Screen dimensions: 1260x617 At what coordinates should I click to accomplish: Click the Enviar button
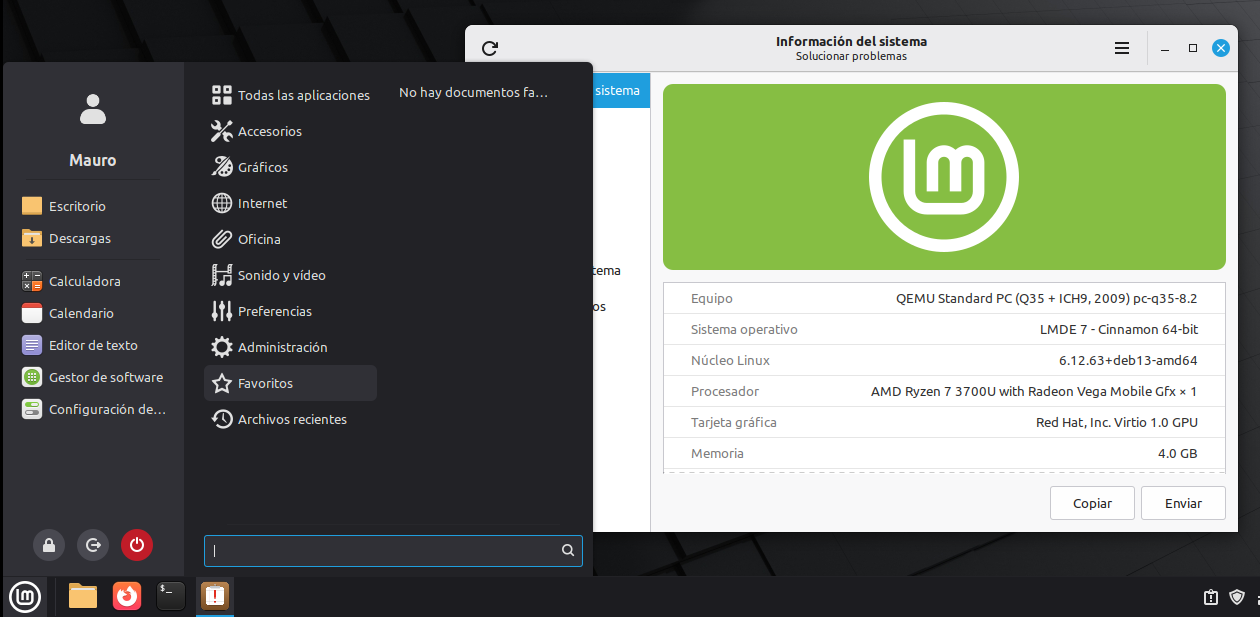coord(1183,503)
